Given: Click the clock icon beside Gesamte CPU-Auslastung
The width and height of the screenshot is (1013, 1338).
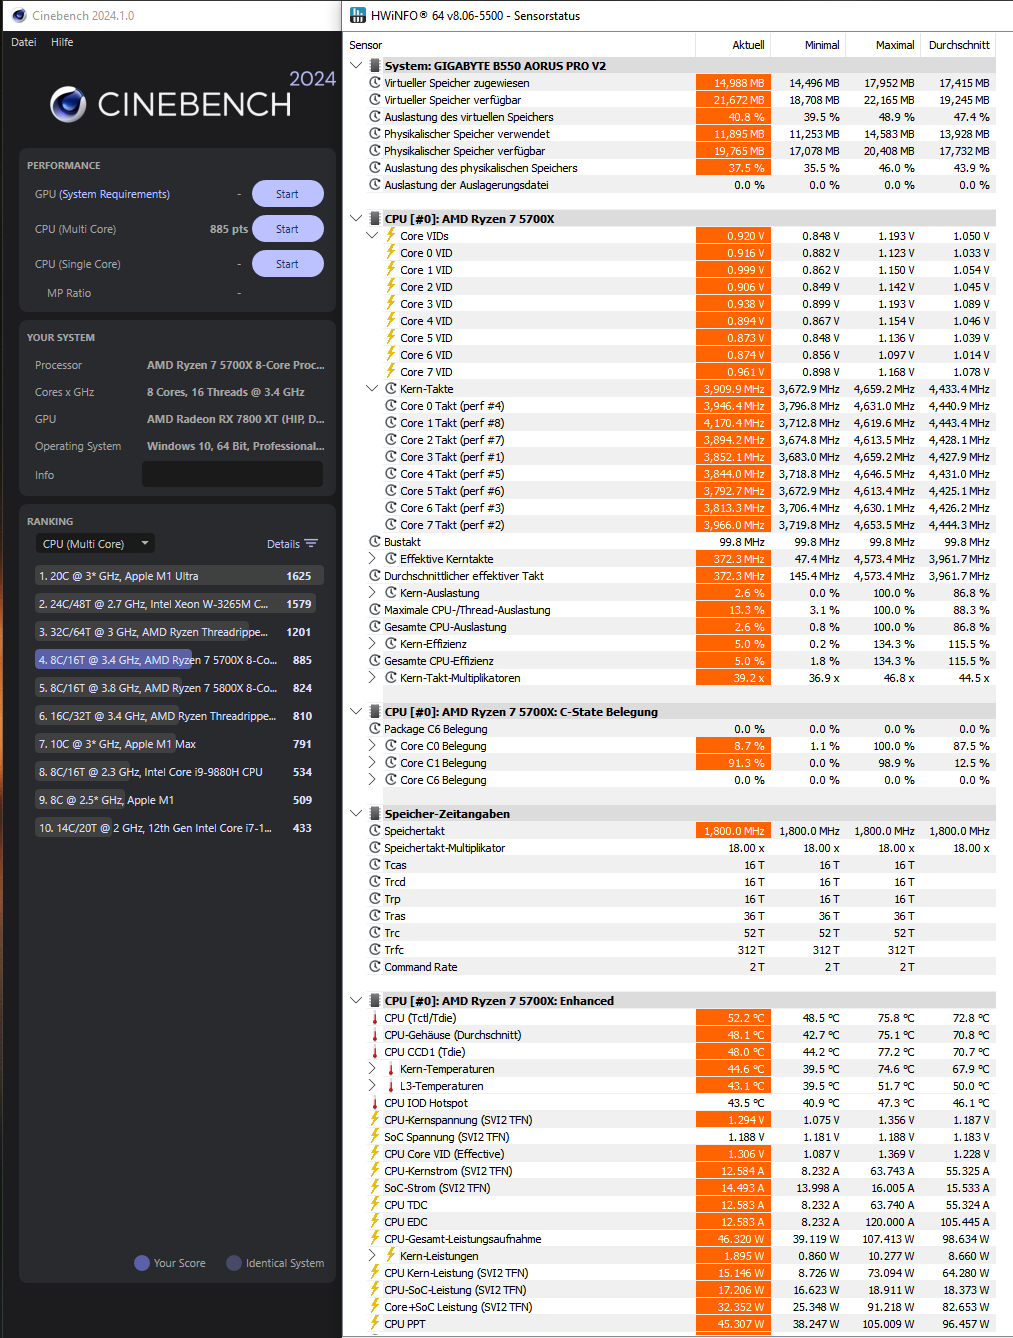Looking at the screenshot, I should (x=375, y=627).
